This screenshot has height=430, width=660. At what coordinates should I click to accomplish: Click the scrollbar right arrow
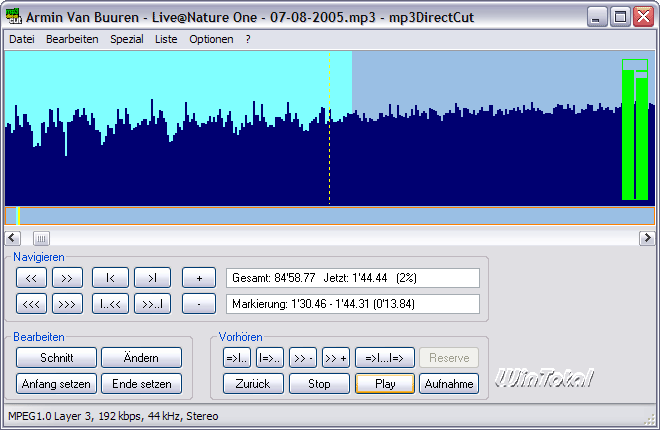(x=647, y=238)
